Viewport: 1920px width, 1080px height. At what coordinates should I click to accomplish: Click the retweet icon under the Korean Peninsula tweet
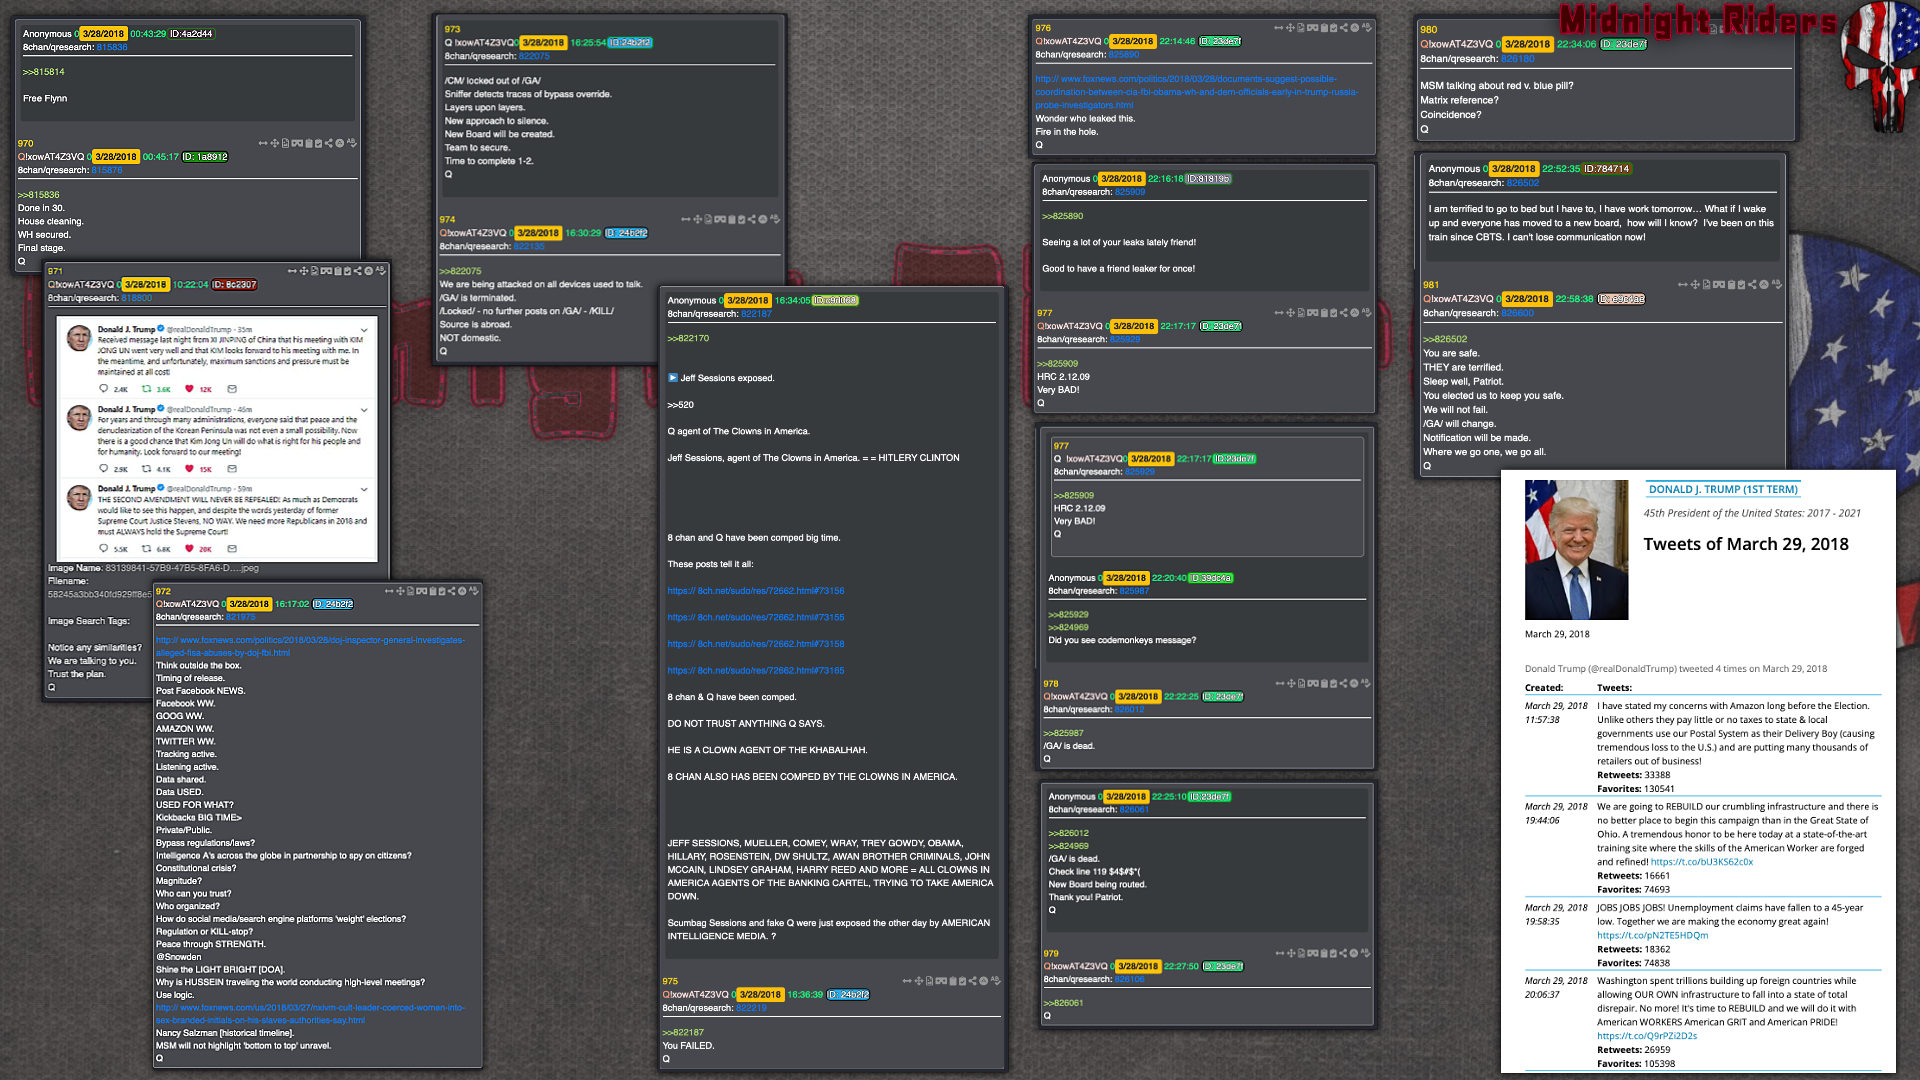coord(146,469)
